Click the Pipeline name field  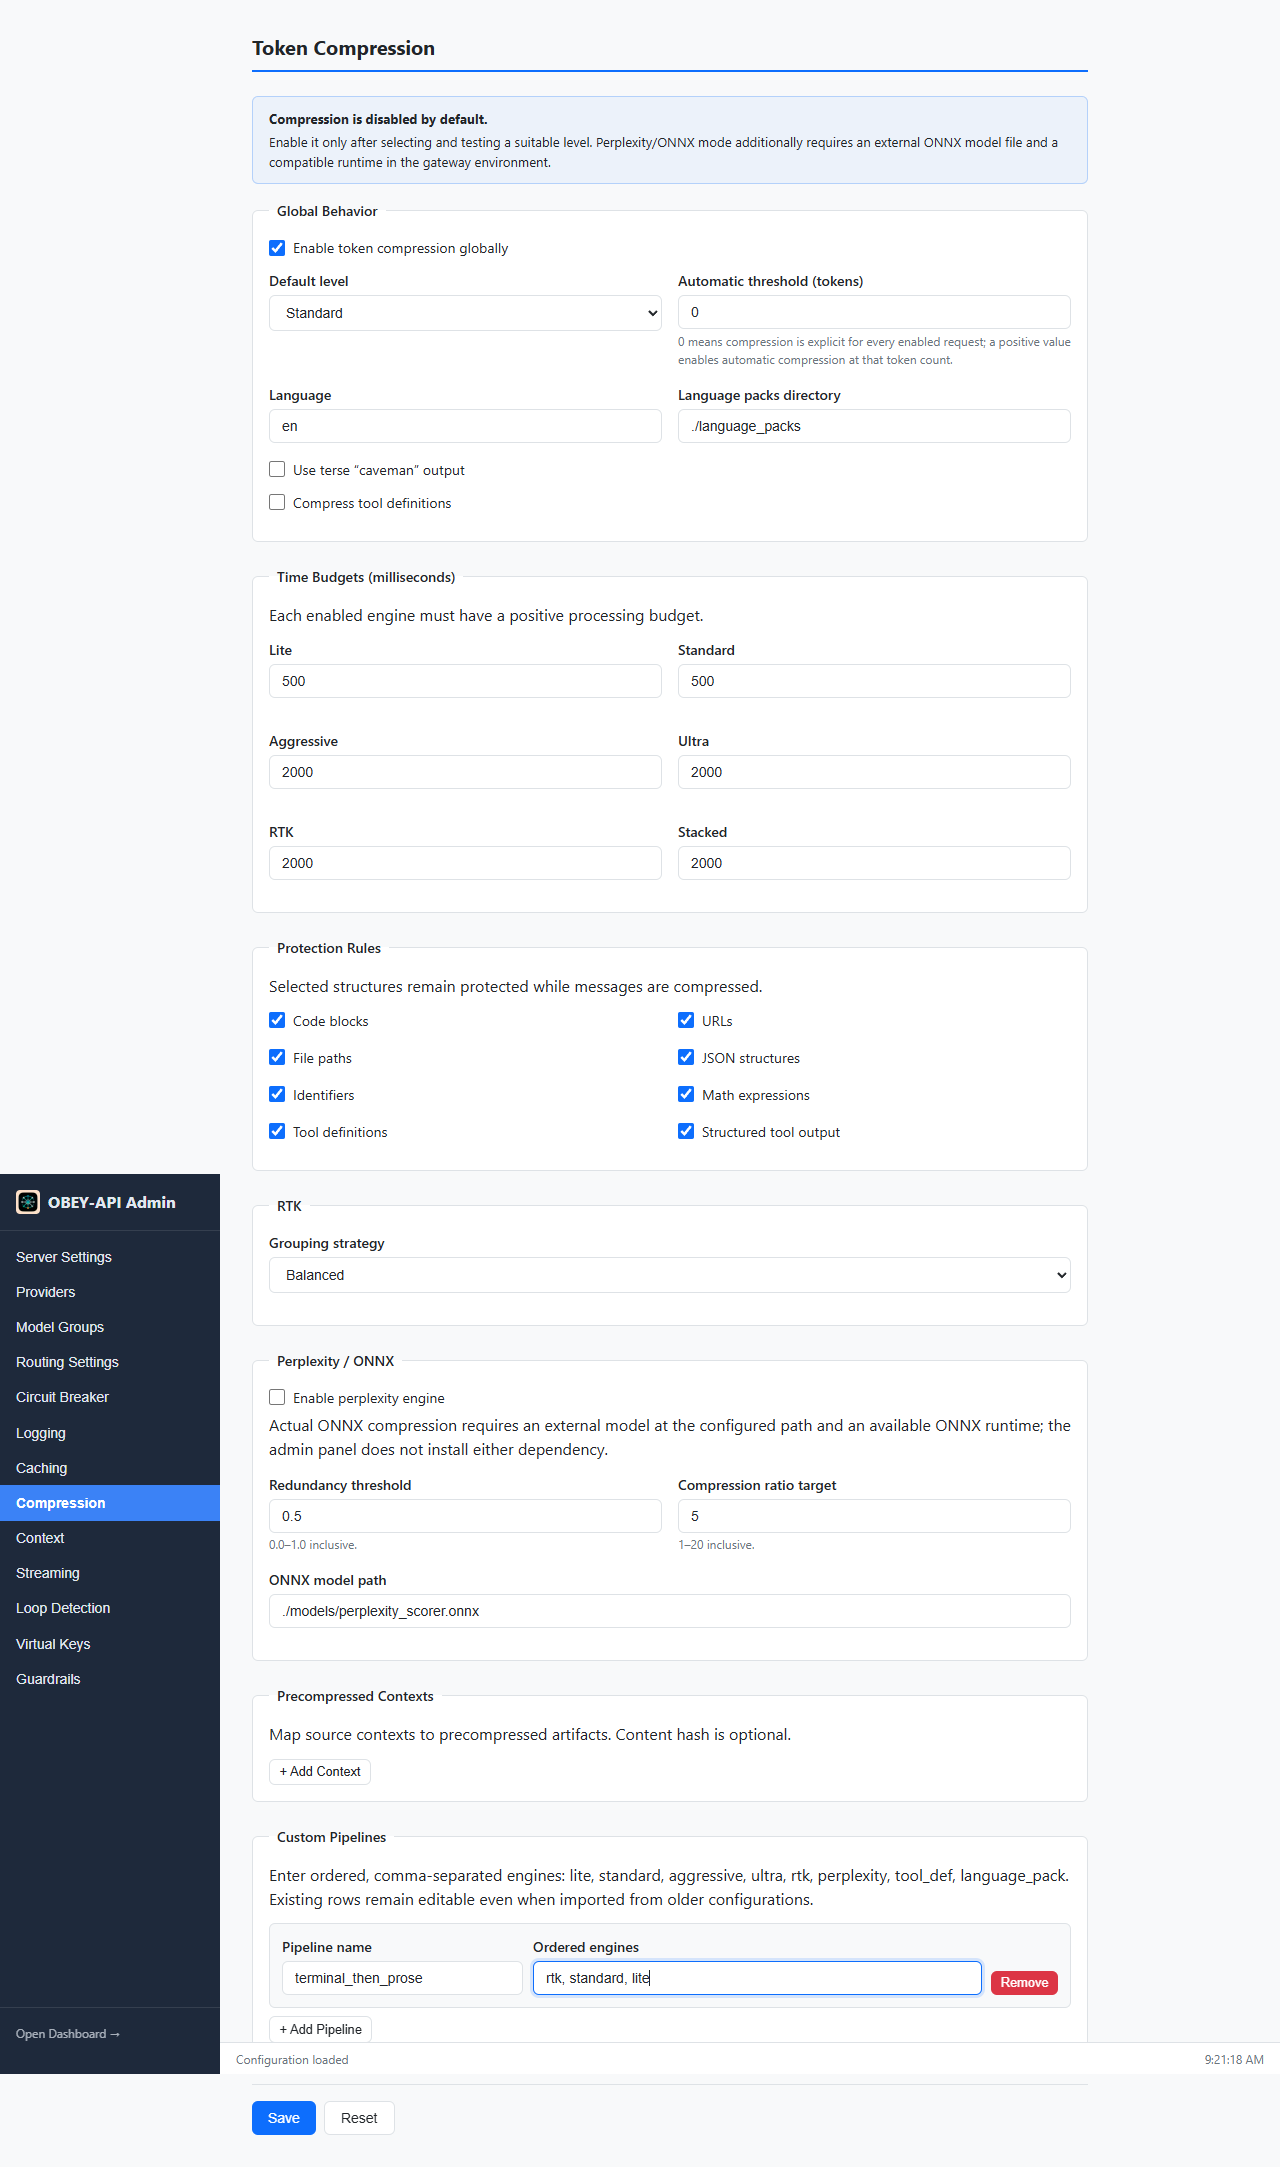[x=402, y=1978]
